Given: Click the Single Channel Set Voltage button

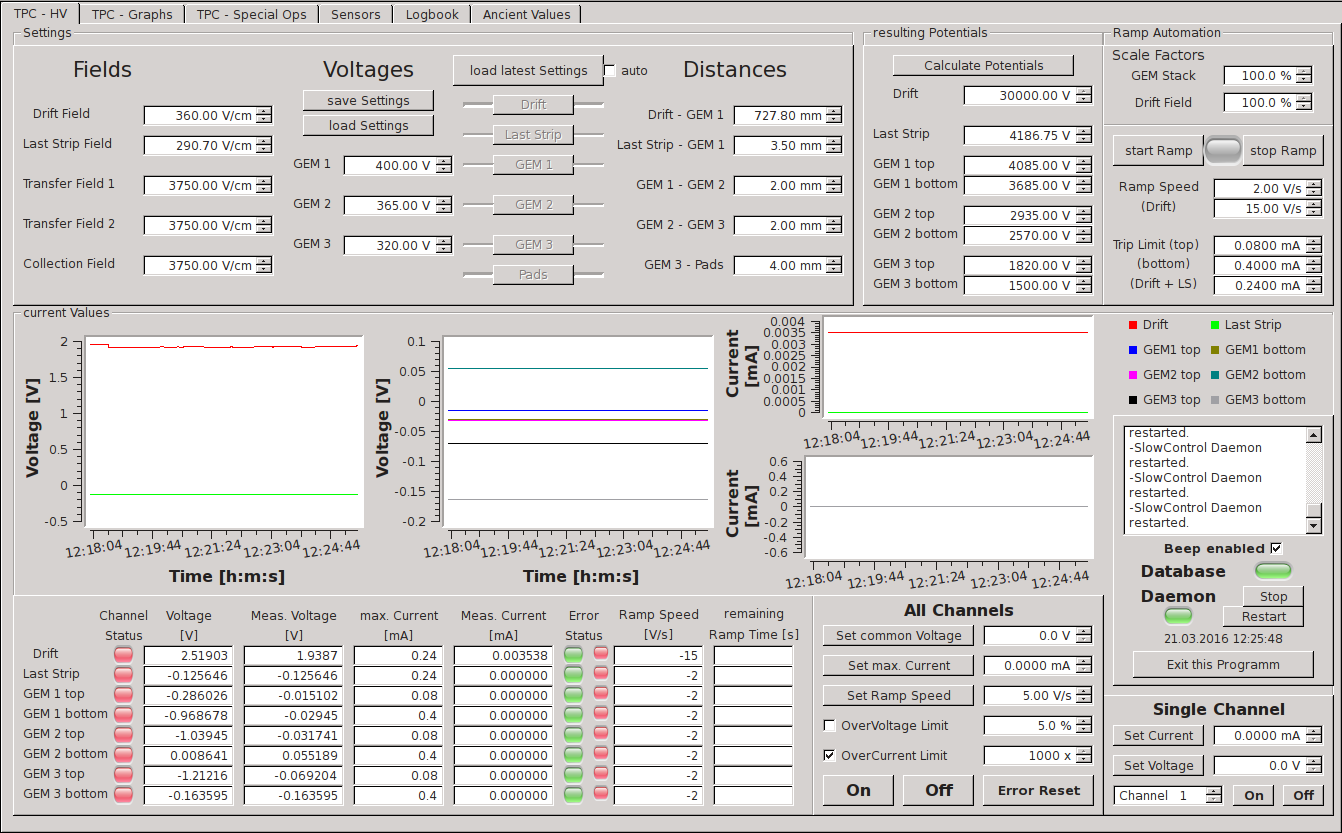Looking at the screenshot, I should pos(1158,765).
